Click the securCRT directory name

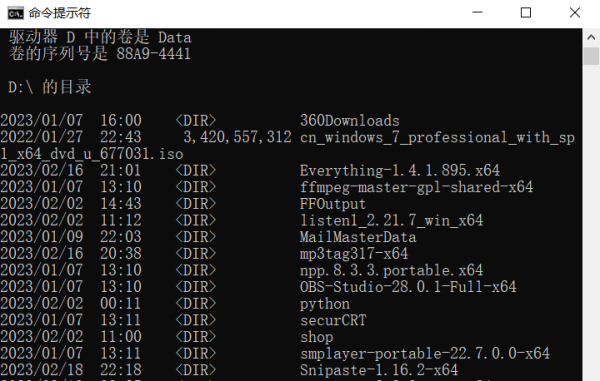[x=333, y=320]
